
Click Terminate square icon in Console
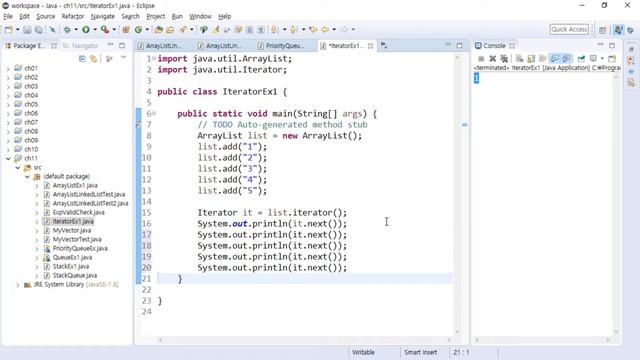click(x=481, y=59)
